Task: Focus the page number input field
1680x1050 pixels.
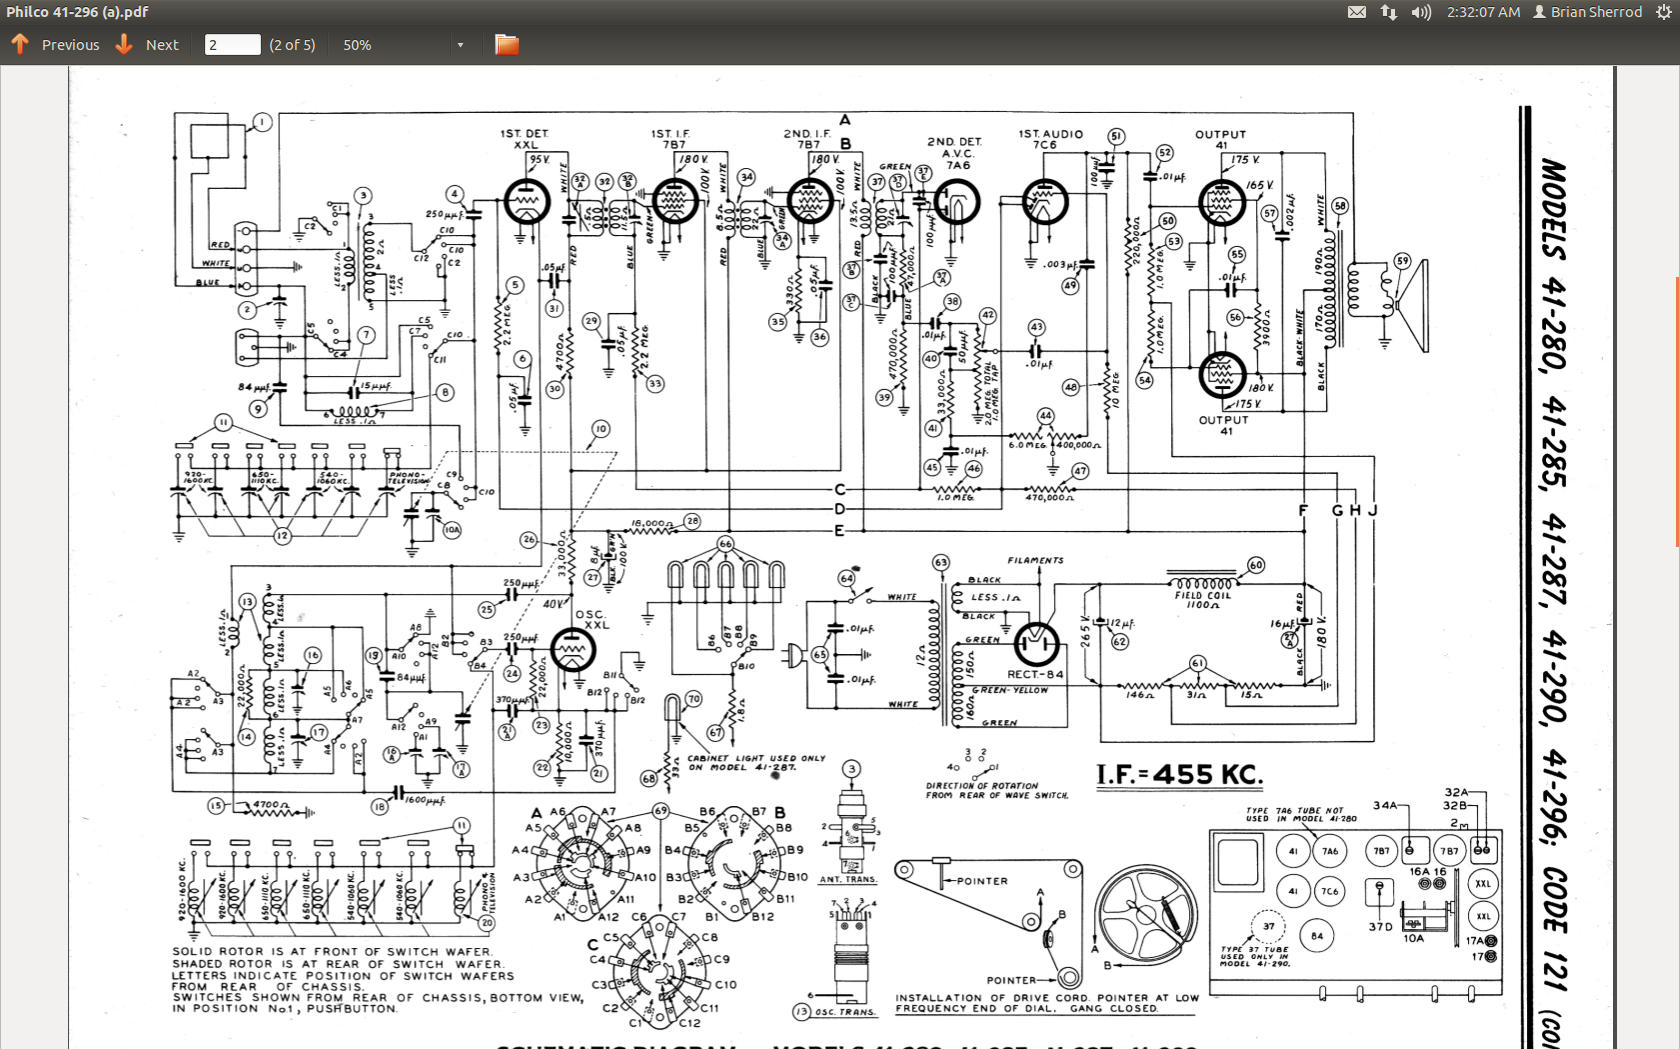Action: [232, 45]
